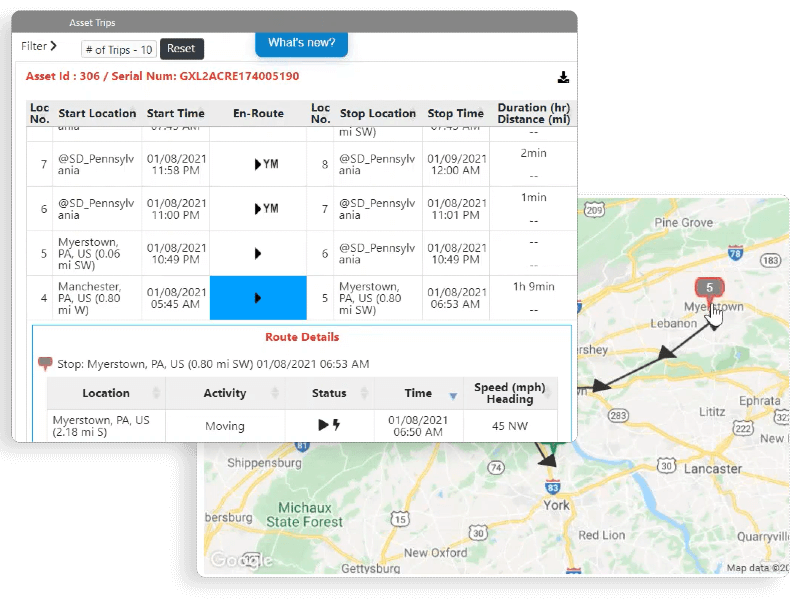The image size is (800, 600).
Task: Sort by Speed (mph) Heading column
Action: 510,393
